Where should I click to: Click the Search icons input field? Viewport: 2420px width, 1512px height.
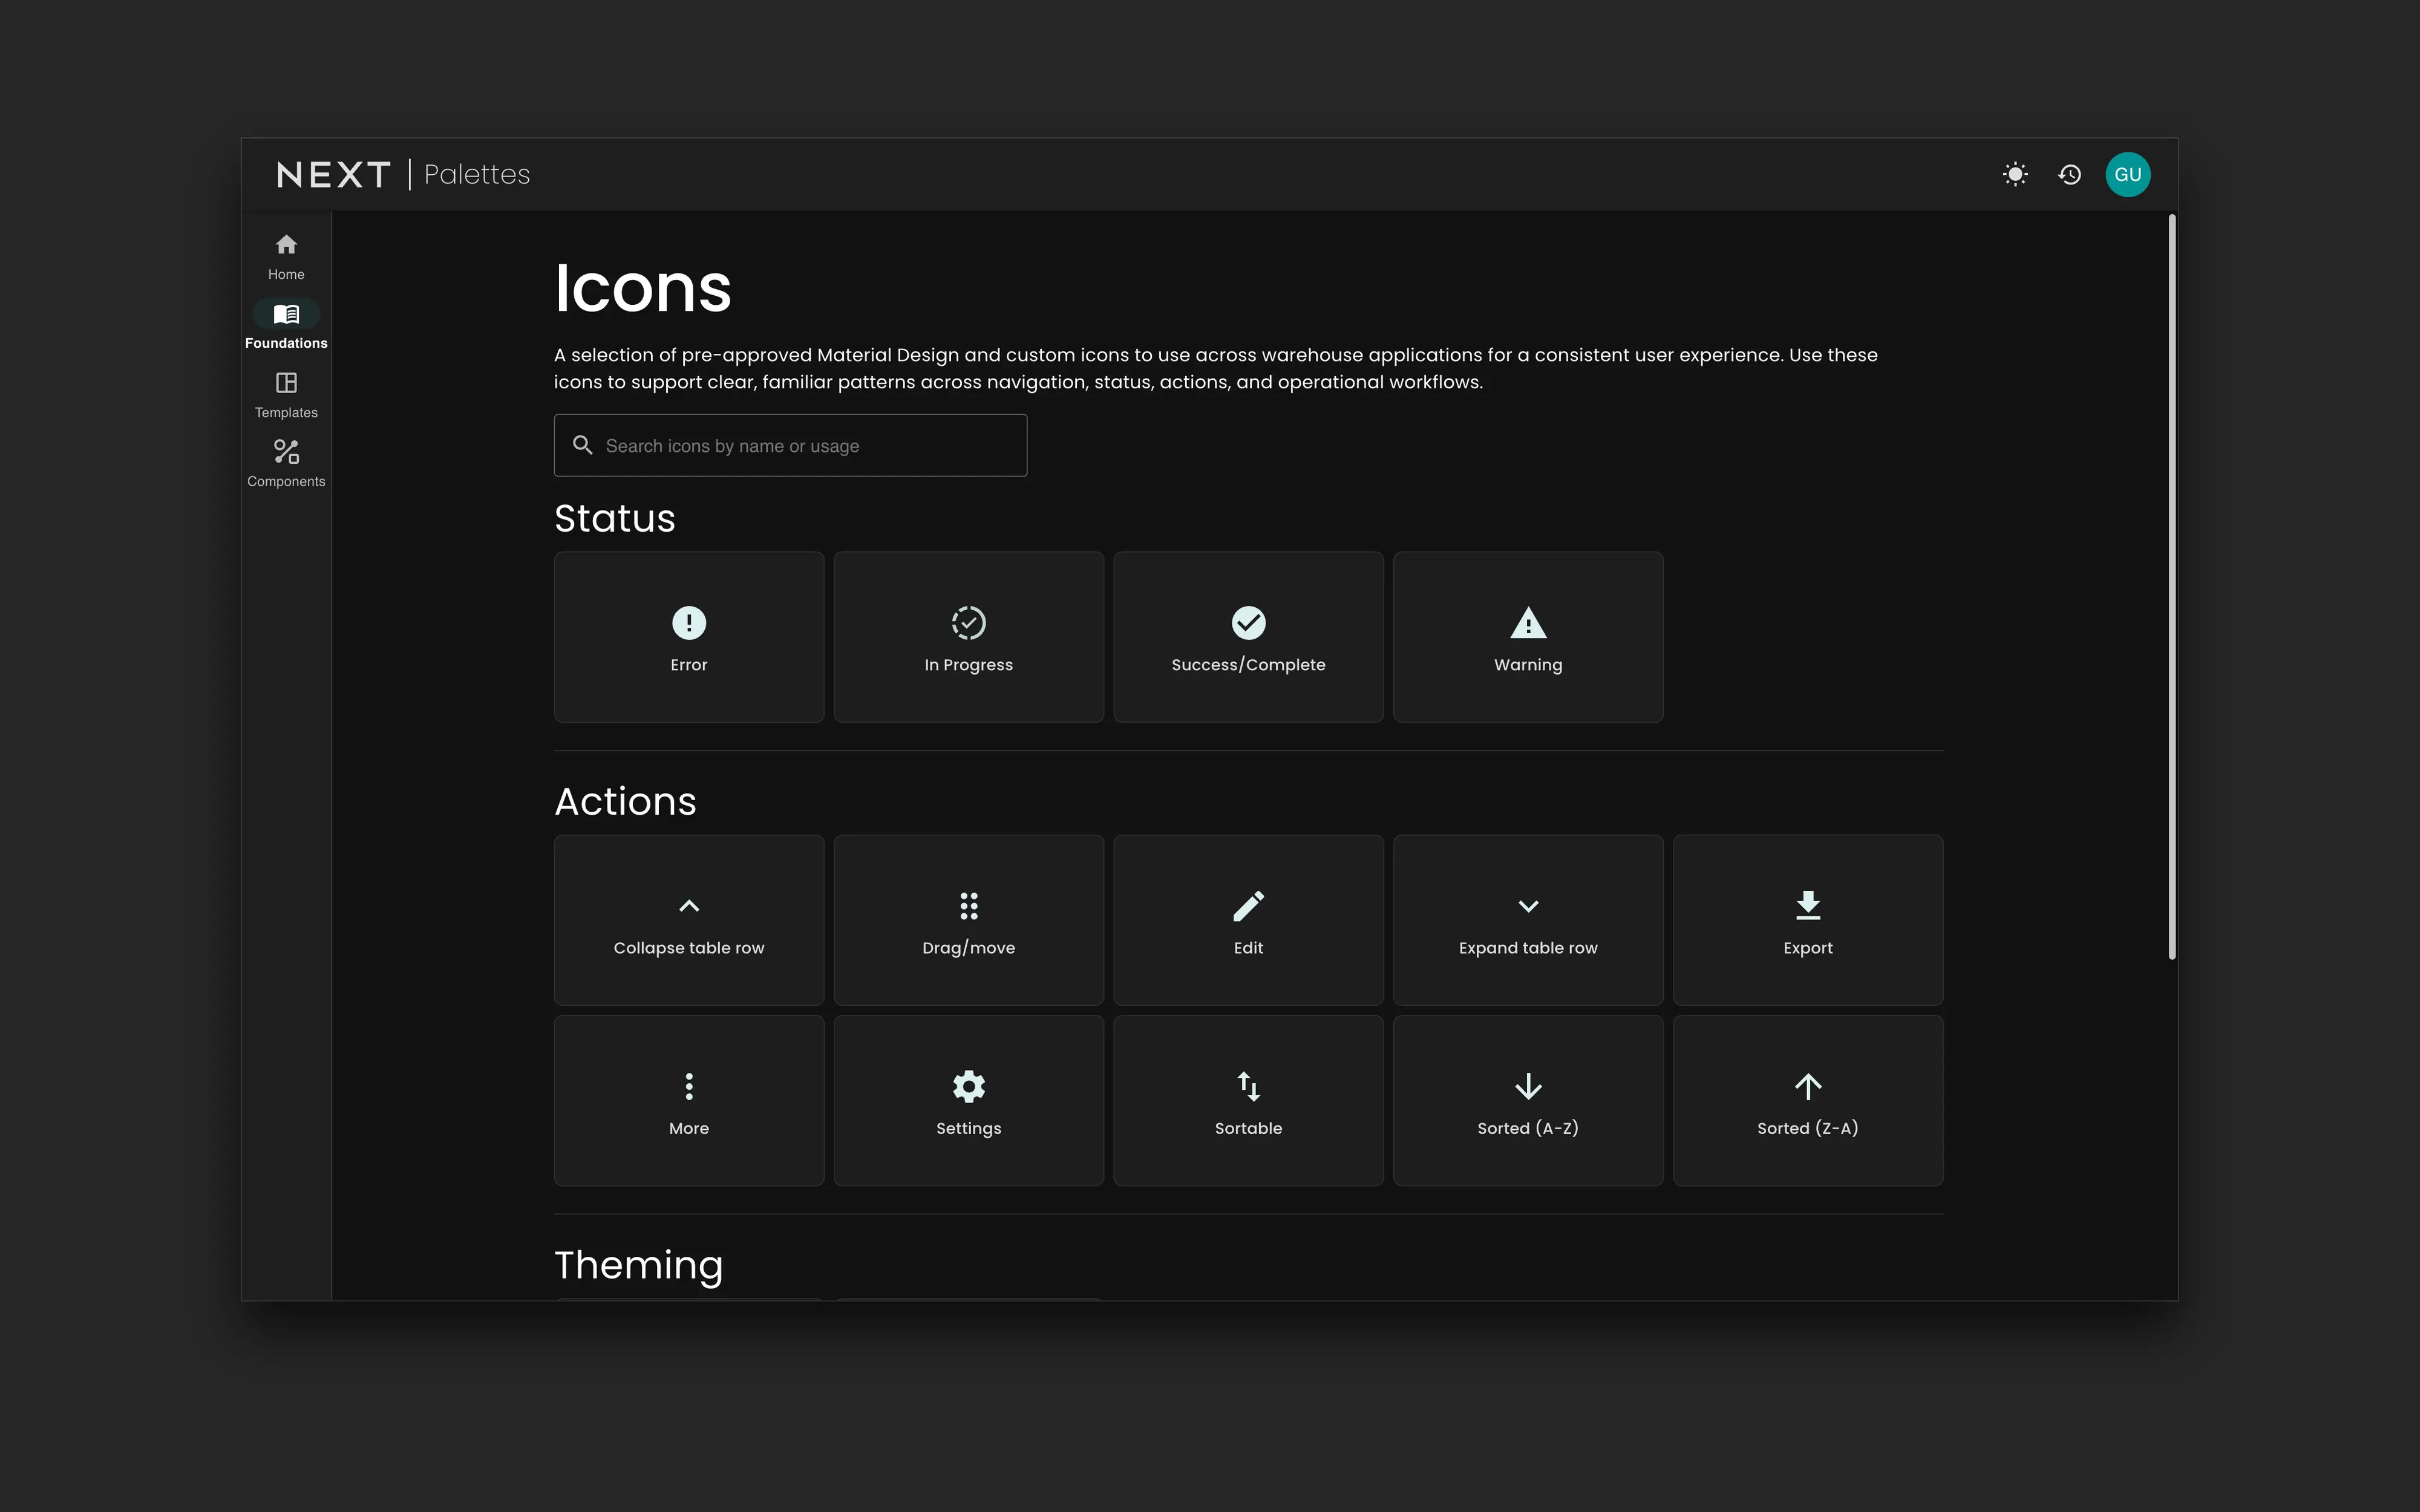pos(790,445)
